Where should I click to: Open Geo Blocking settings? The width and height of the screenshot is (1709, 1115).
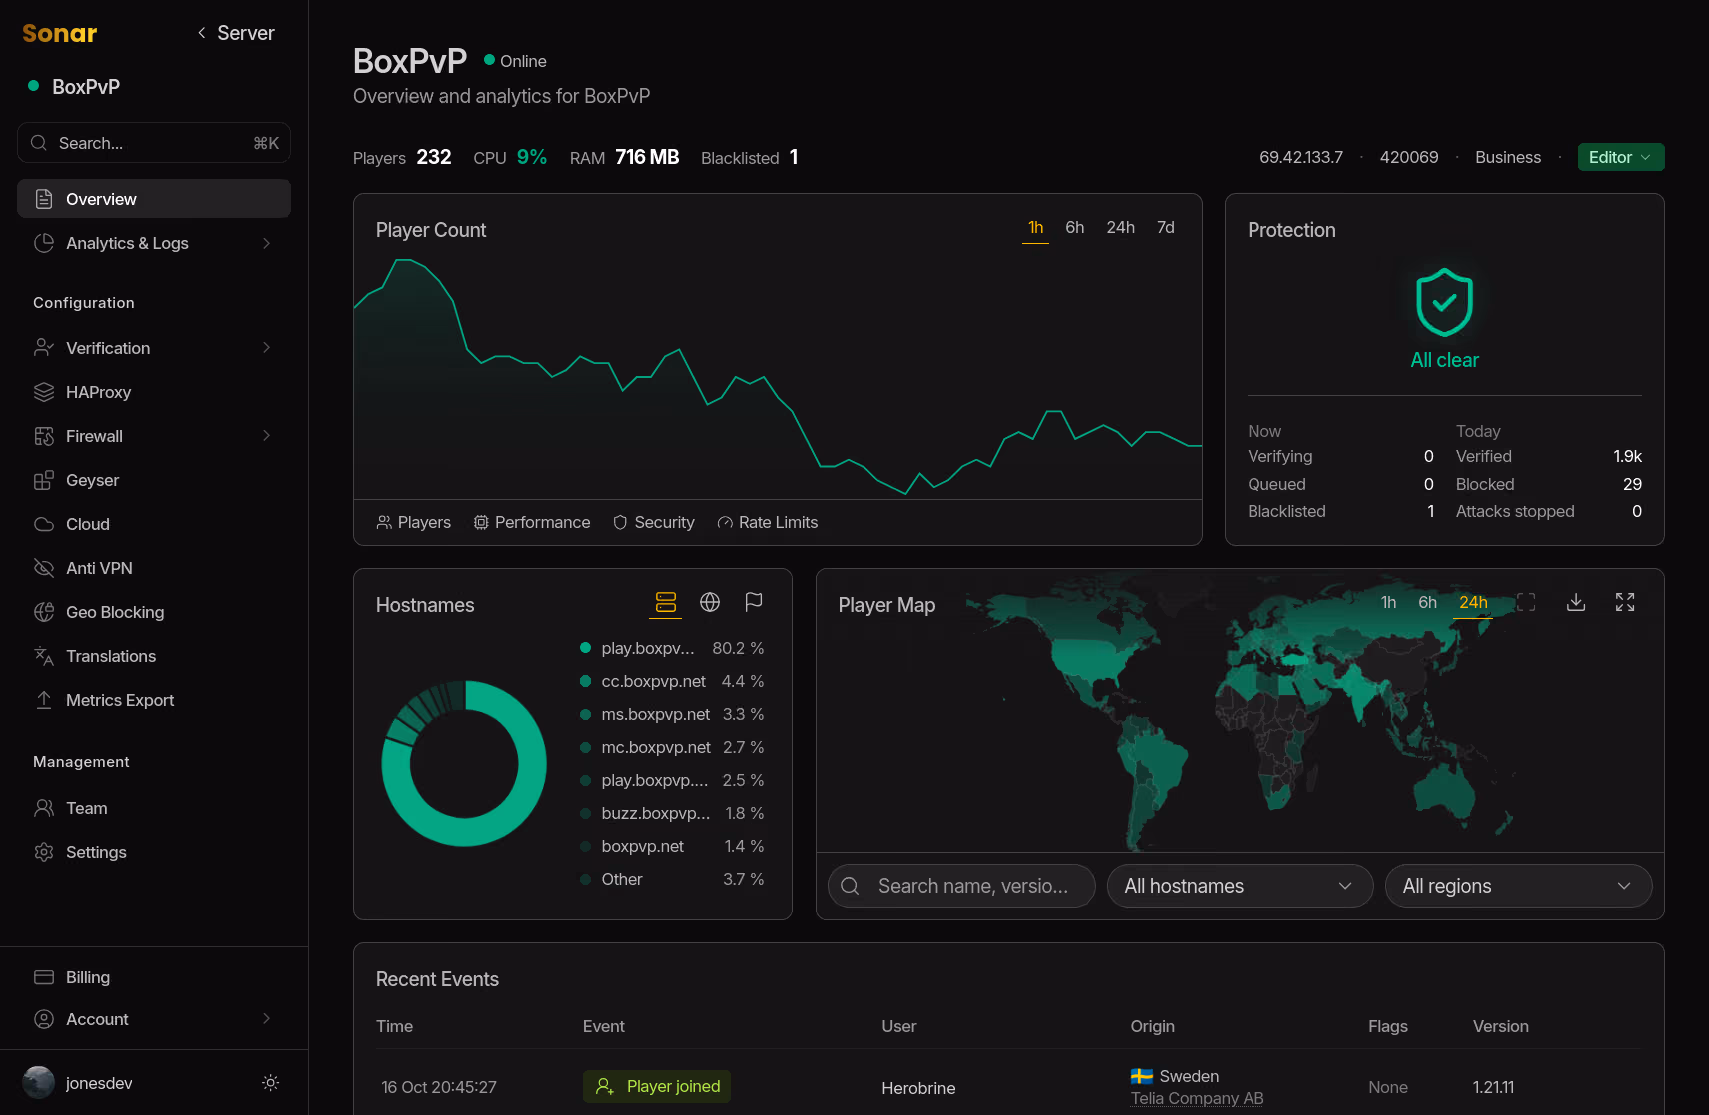coord(154,612)
